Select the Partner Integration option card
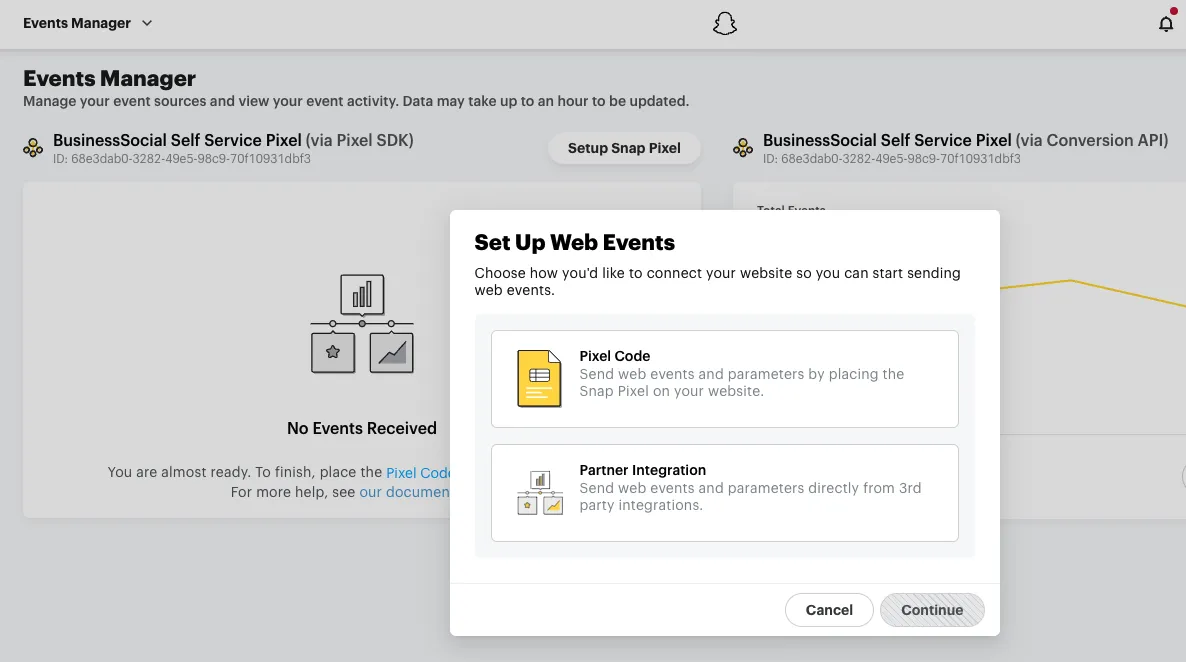This screenshot has height=662, width=1186. coord(725,493)
